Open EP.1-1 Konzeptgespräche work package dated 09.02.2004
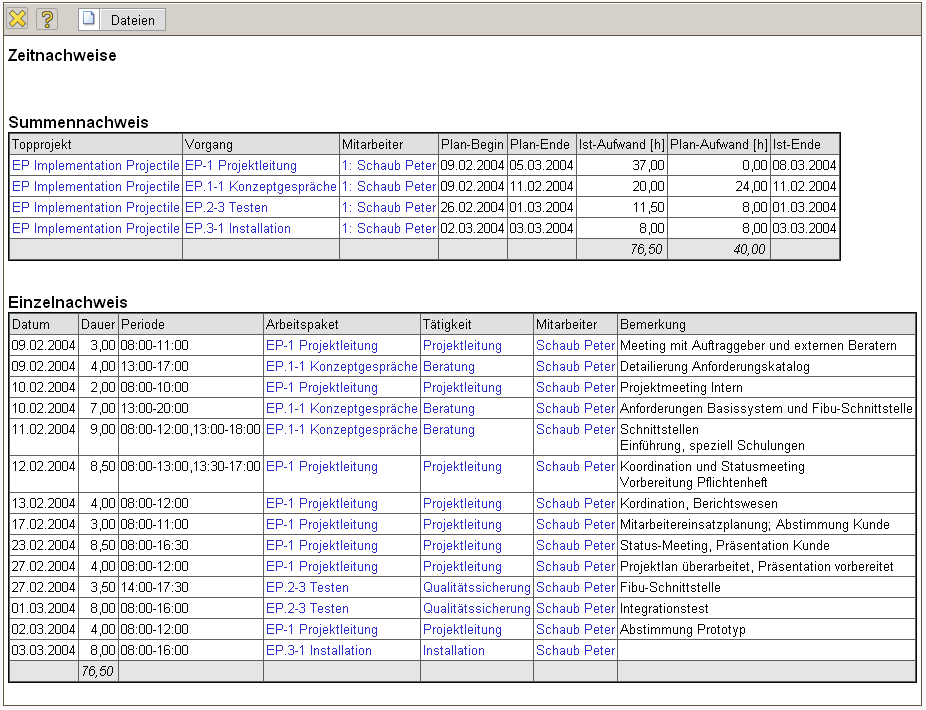926x710 pixels. click(x=341, y=367)
